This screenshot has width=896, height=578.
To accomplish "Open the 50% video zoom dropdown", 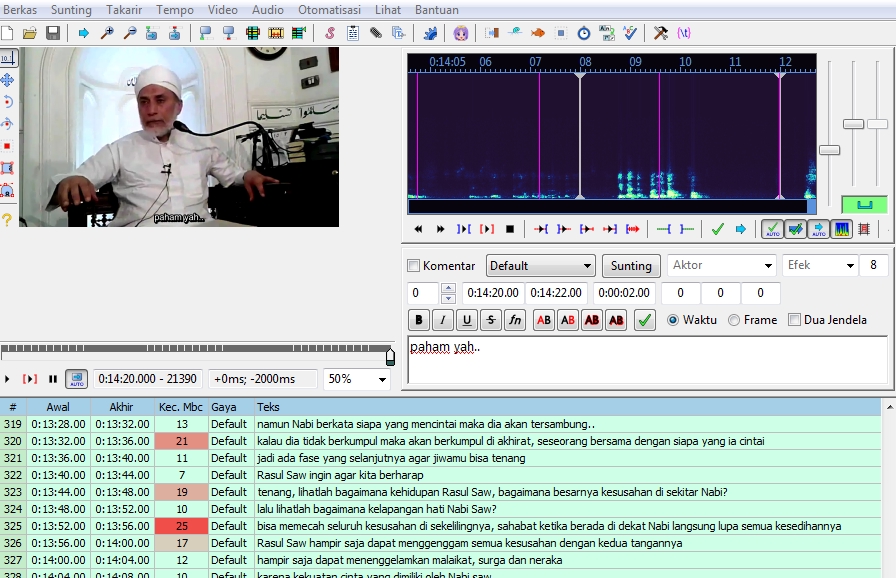I will [357, 379].
